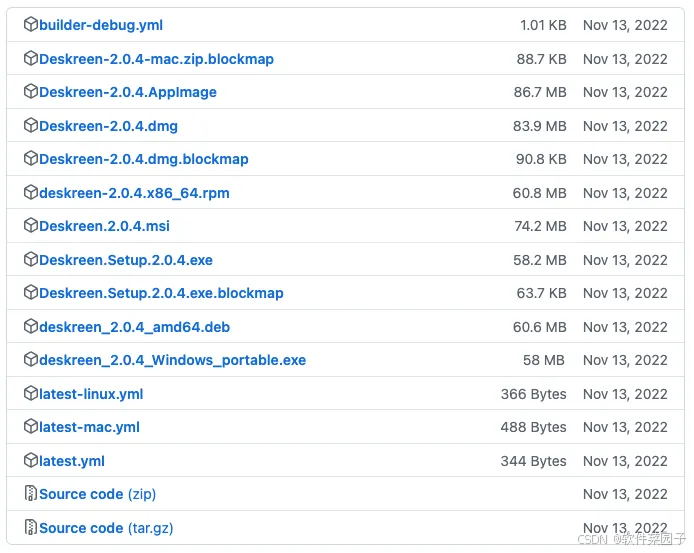The width and height of the screenshot is (694, 553).
Task: Click package icon next to deskreen-2.0.4.x86_64.rpm
Action: (x=31, y=192)
